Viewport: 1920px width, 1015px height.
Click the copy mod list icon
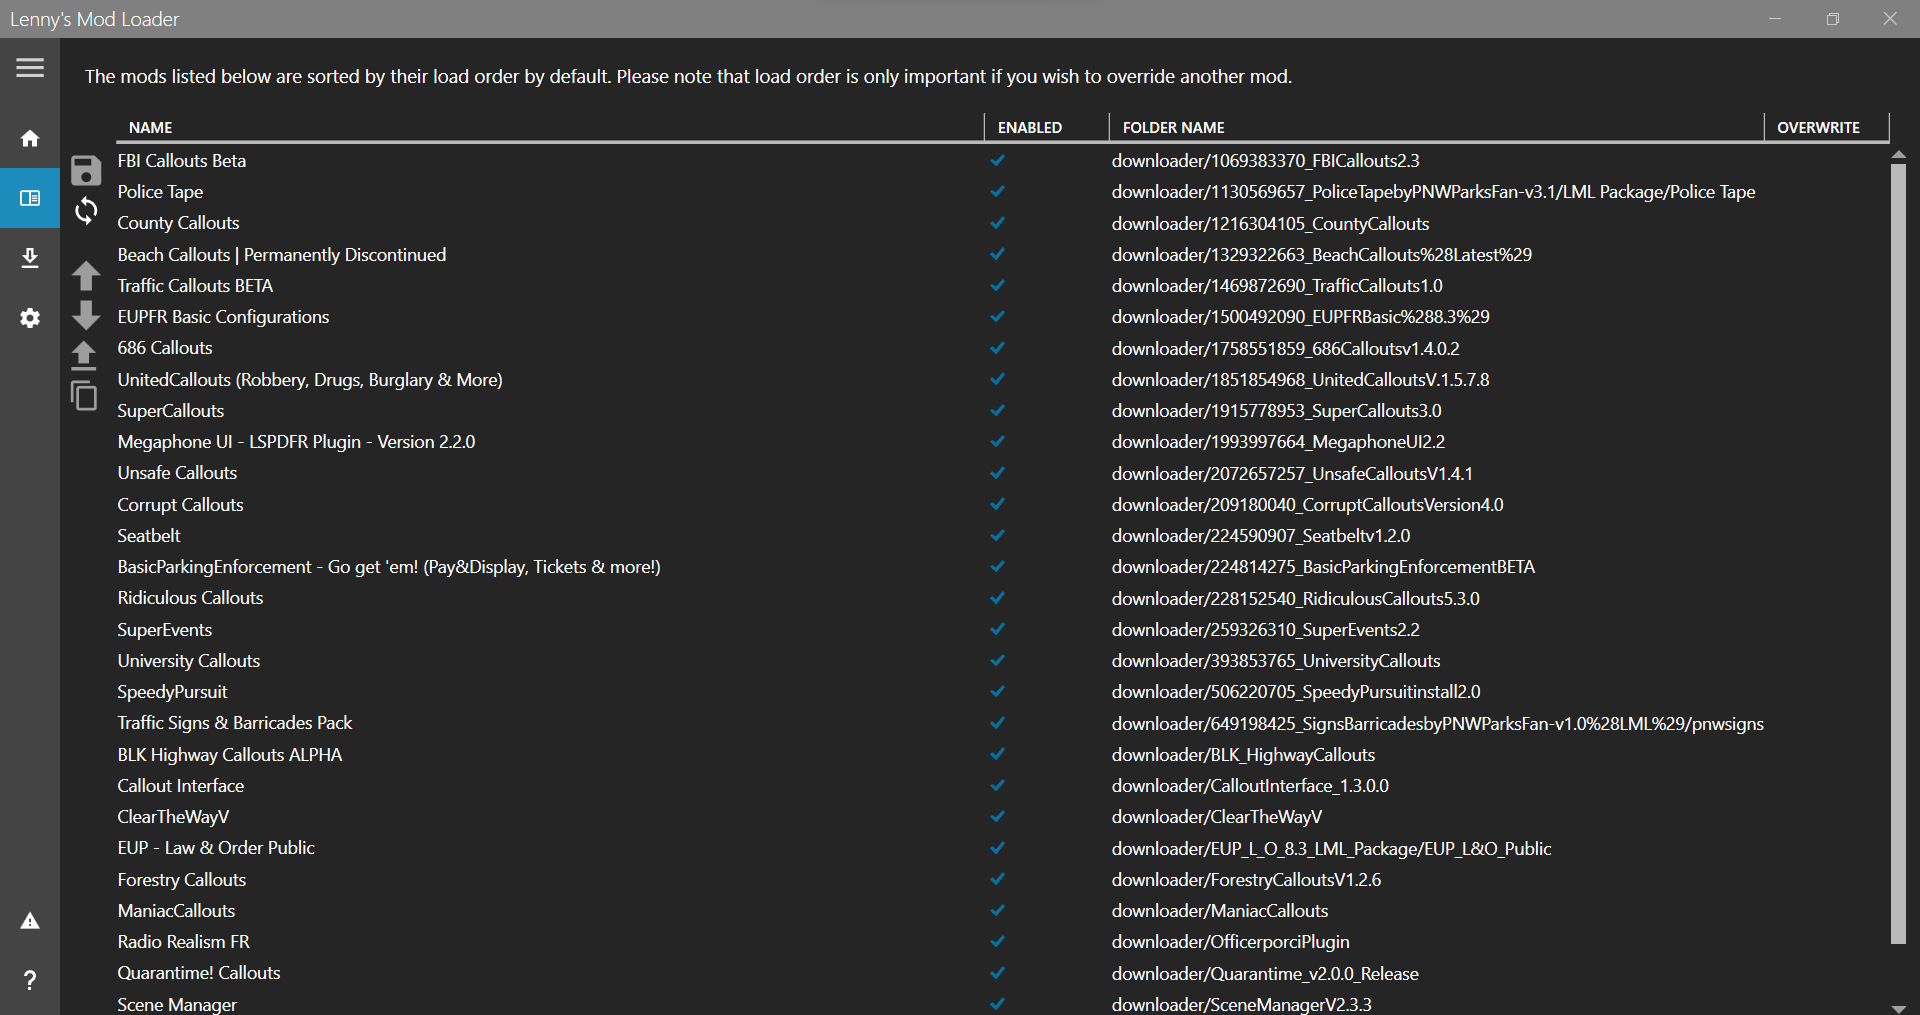(x=84, y=395)
